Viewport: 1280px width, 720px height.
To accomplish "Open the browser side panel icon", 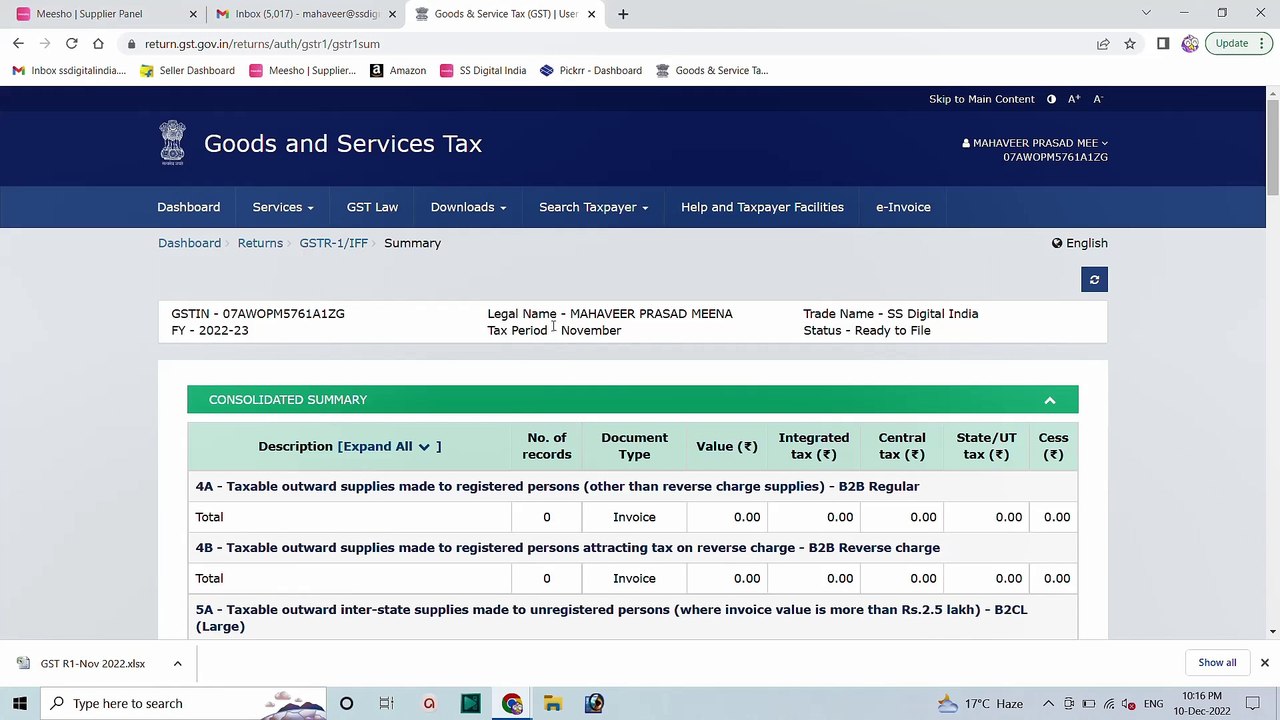I will 1163,44.
